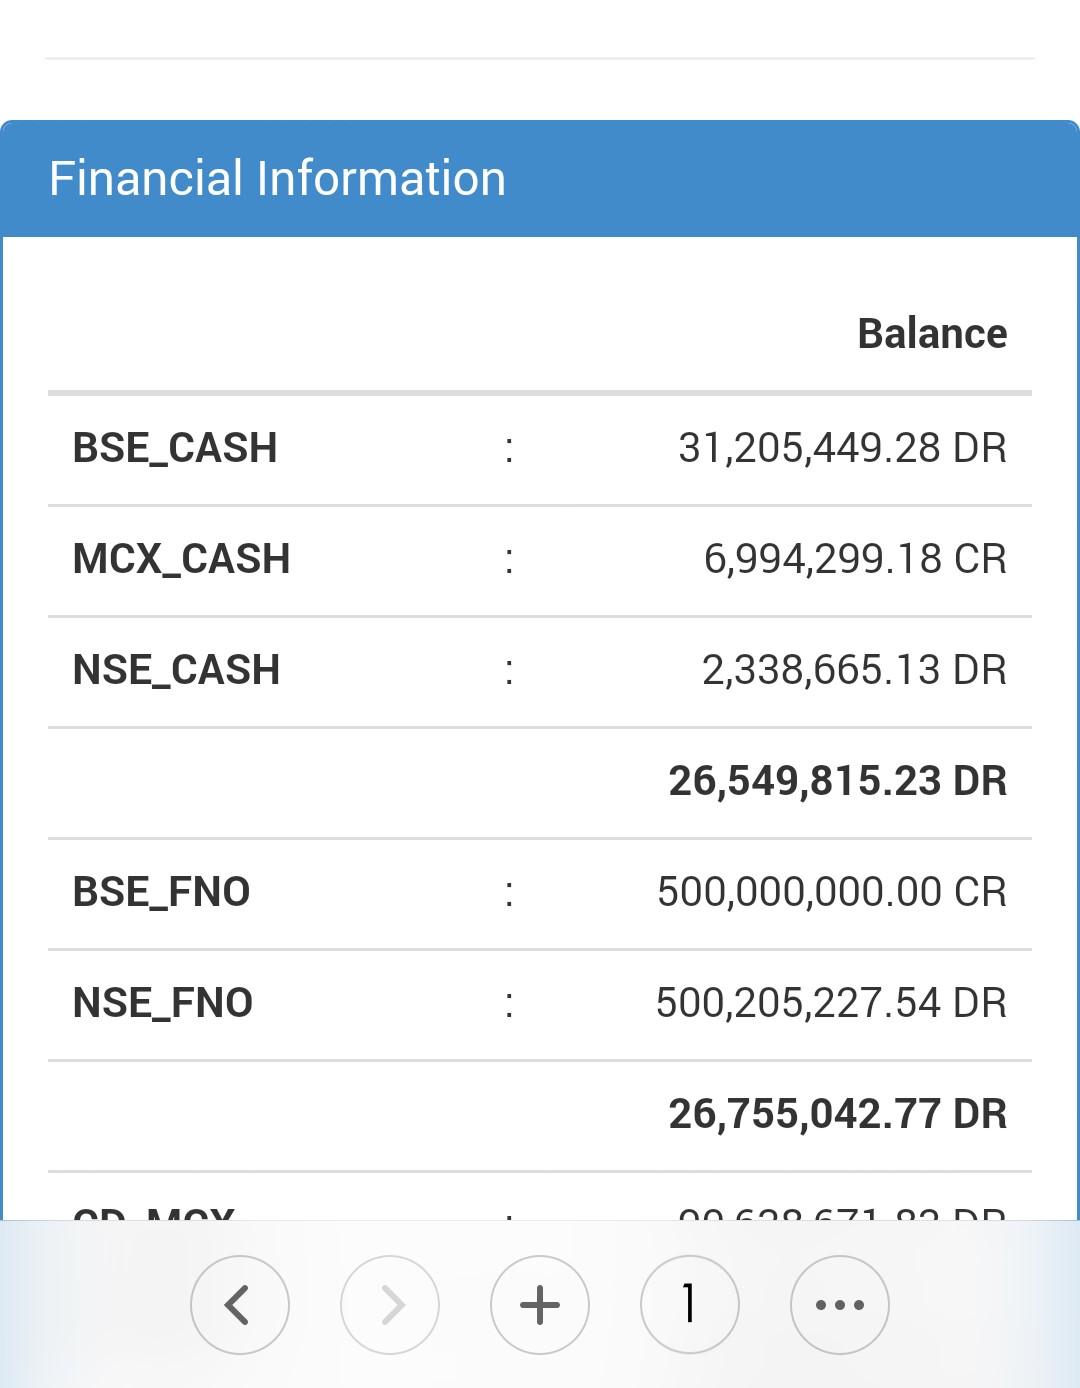Select the Financial Information panel header
Image resolution: width=1080 pixels, height=1388 pixels.
coord(540,179)
